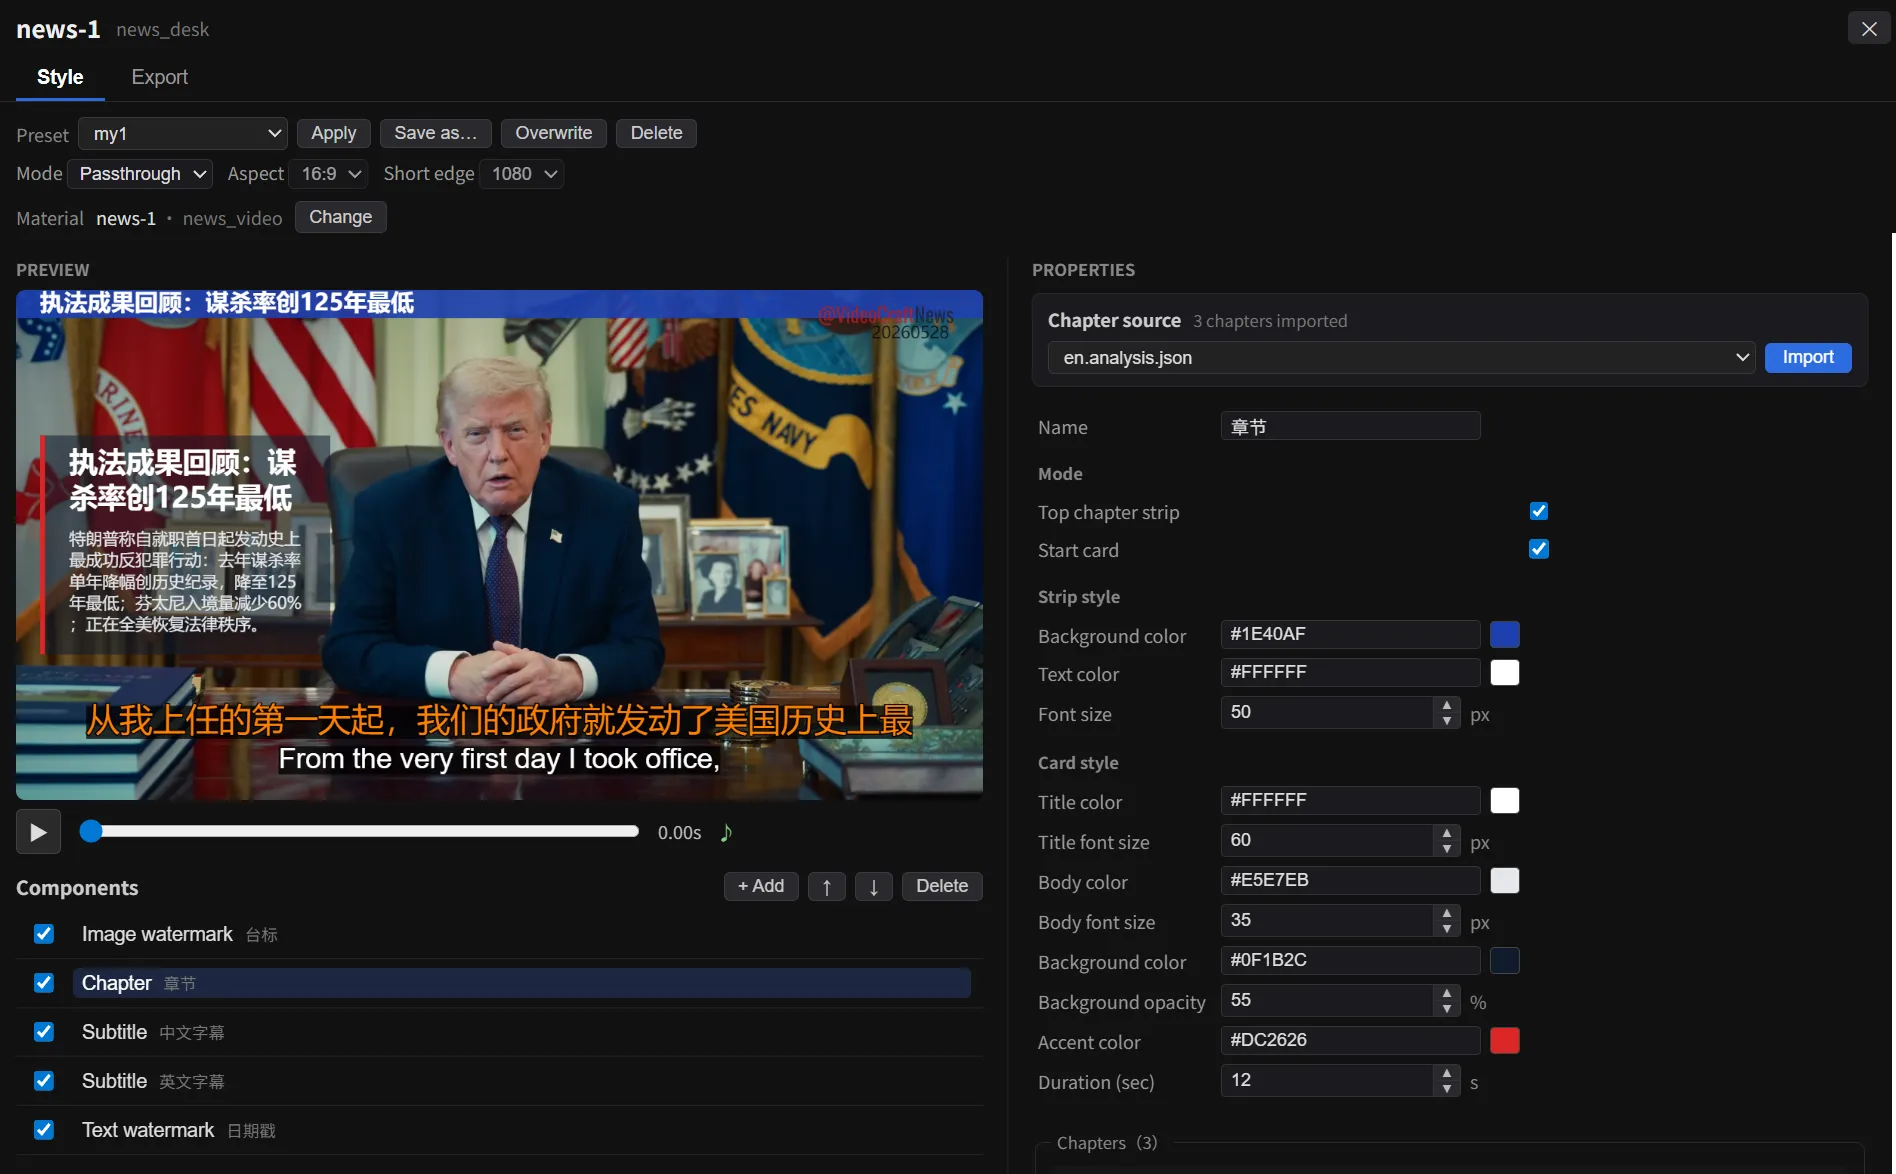
Task: Click the #E5E7EB body color field
Action: point(1350,880)
